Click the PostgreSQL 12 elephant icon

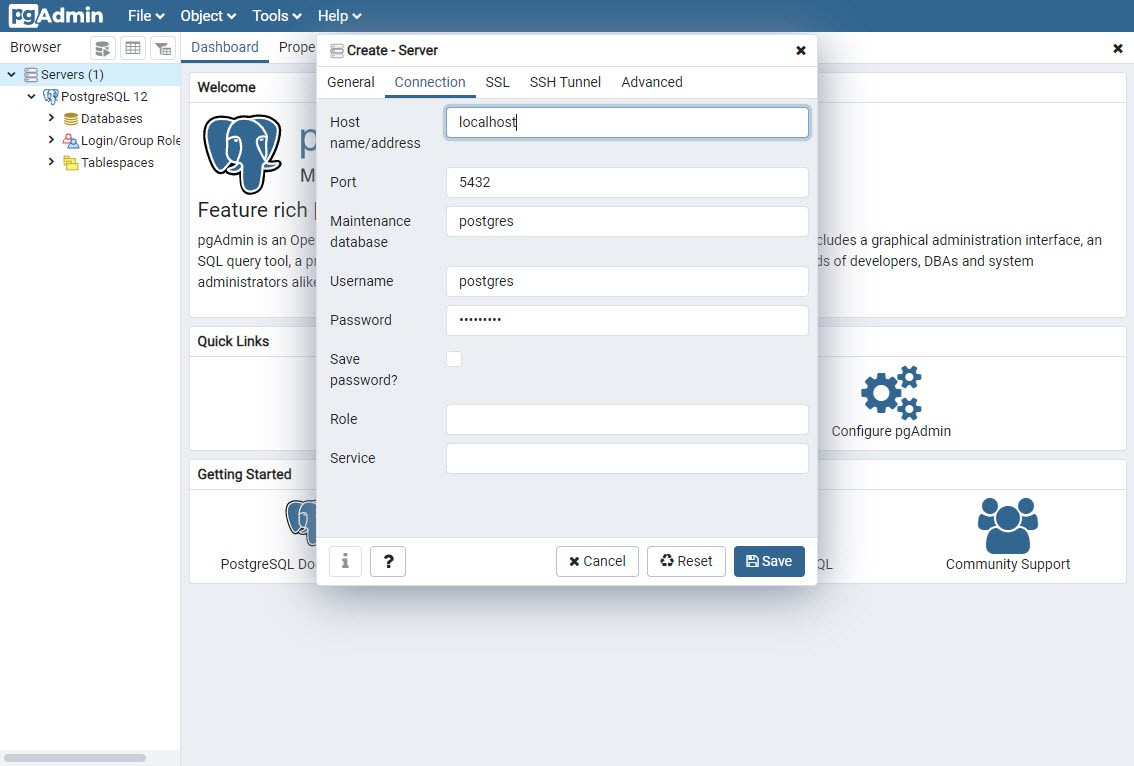[x=51, y=96]
